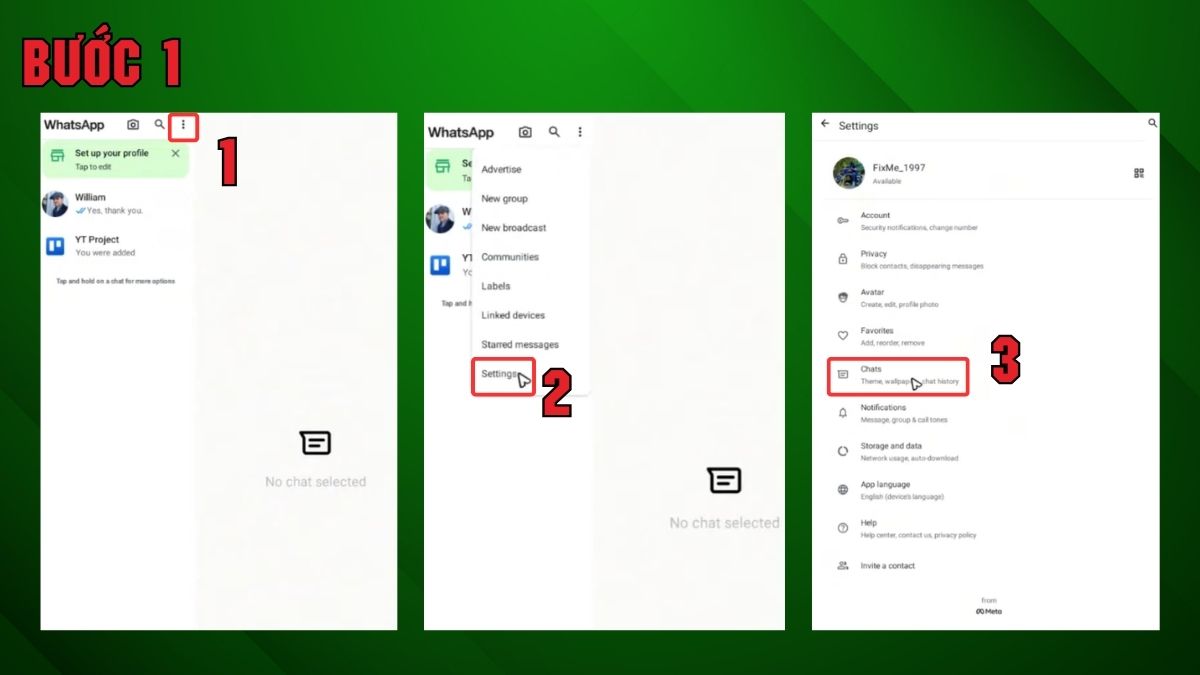Image resolution: width=1200 pixels, height=675 pixels.
Task: Tap the FixMe_1997 profile picture
Action: pos(847,173)
